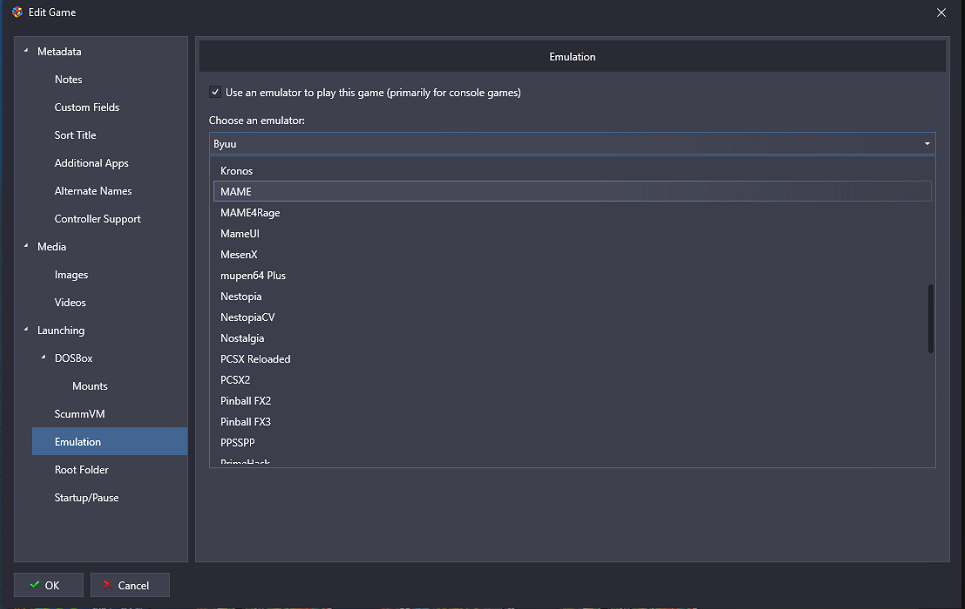This screenshot has height=609, width=965.
Task: Open Controller Support page
Action: [97, 219]
